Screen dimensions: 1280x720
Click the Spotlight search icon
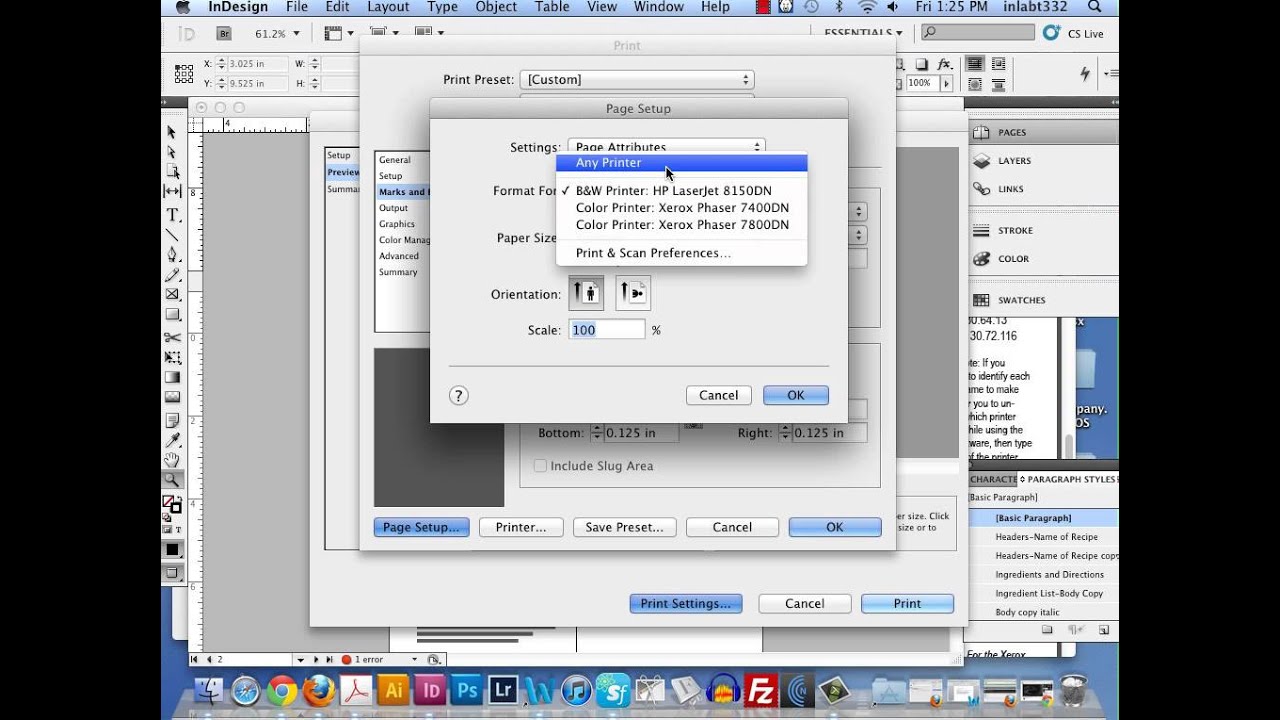1095,7
